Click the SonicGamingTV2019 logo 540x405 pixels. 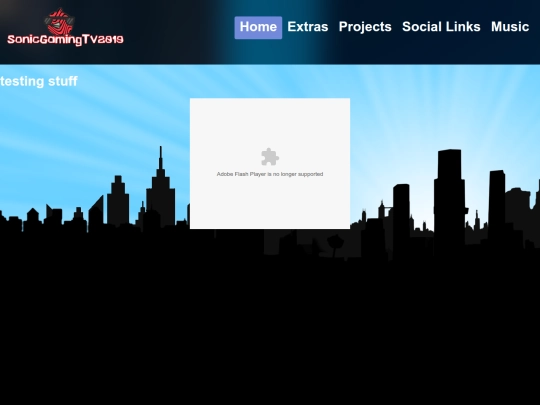(x=65, y=27)
